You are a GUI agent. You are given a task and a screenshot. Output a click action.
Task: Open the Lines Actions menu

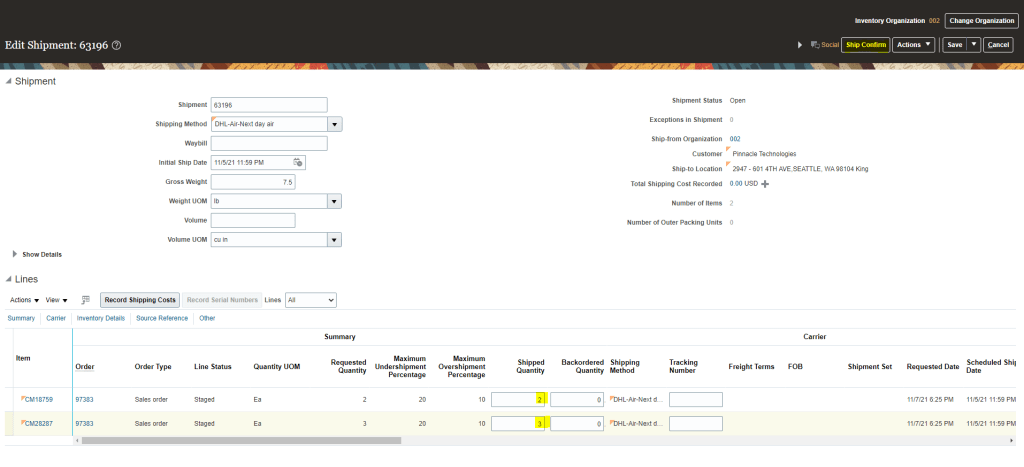pyautogui.click(x=24, y=300)
